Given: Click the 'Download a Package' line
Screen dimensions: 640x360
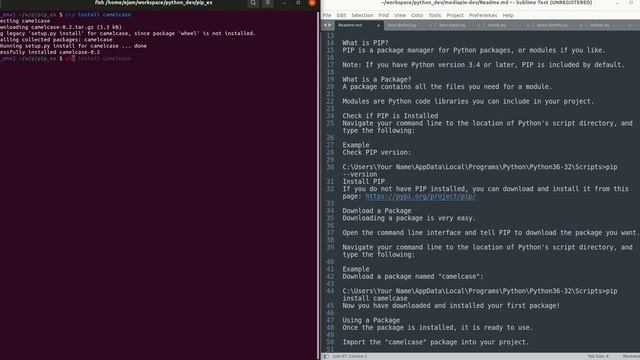Looking at the screenshot, I should 377,211.
